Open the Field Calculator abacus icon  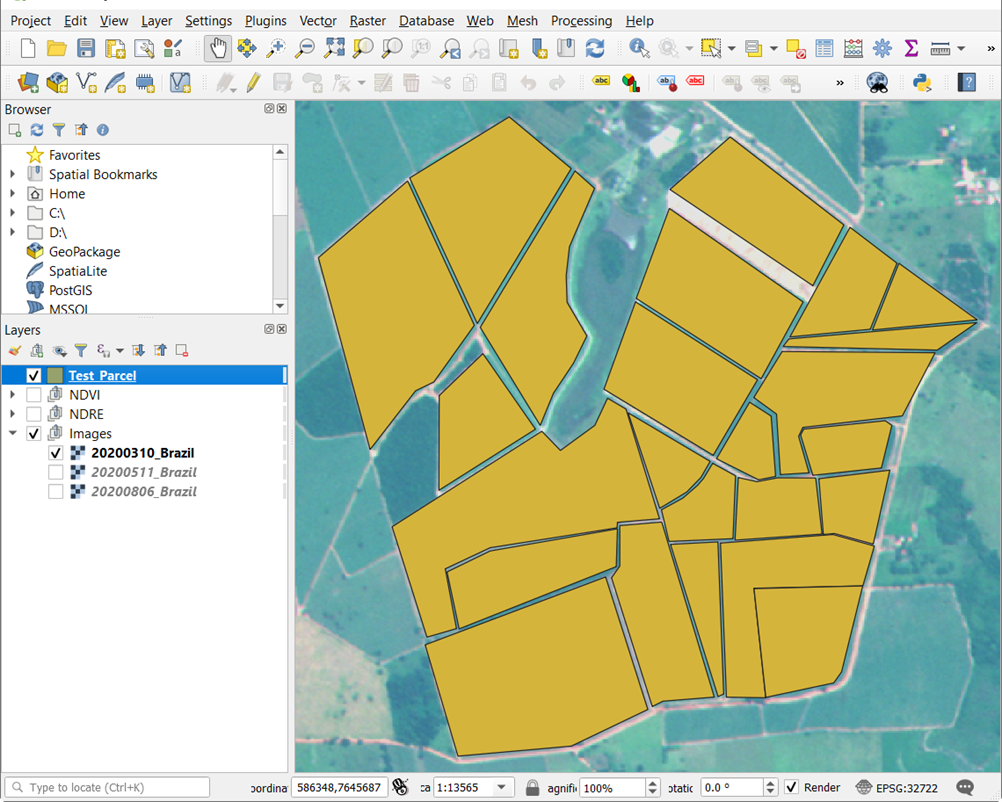853,48
